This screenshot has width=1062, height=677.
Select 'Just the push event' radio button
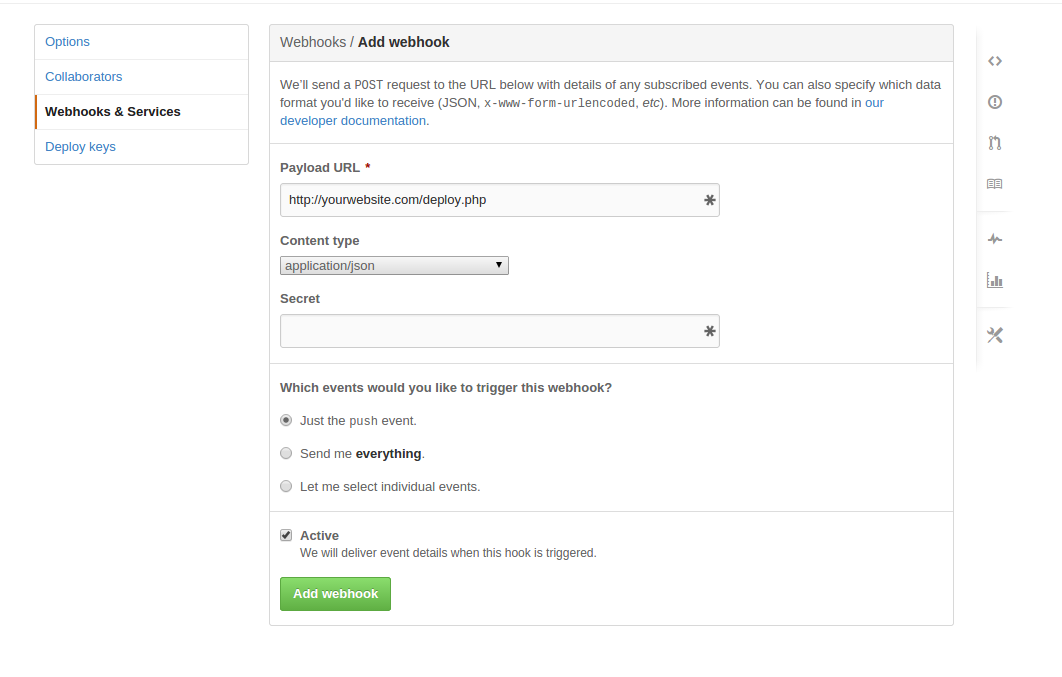click(286, 421)
